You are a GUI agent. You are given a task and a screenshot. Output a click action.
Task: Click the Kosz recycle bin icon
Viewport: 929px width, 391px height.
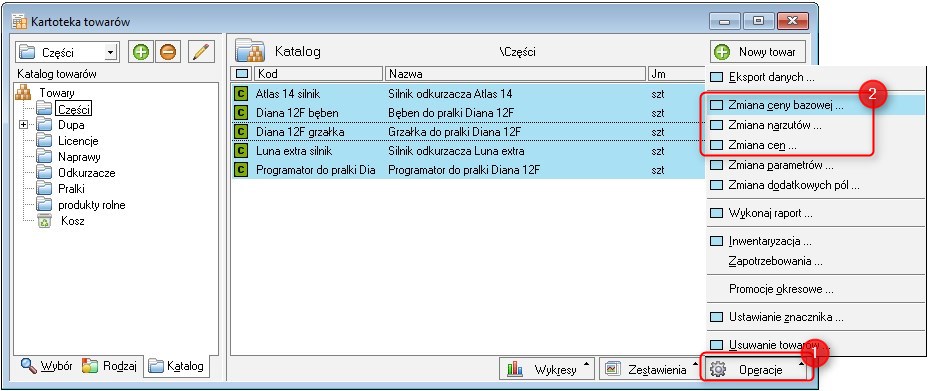pos(44,221)
